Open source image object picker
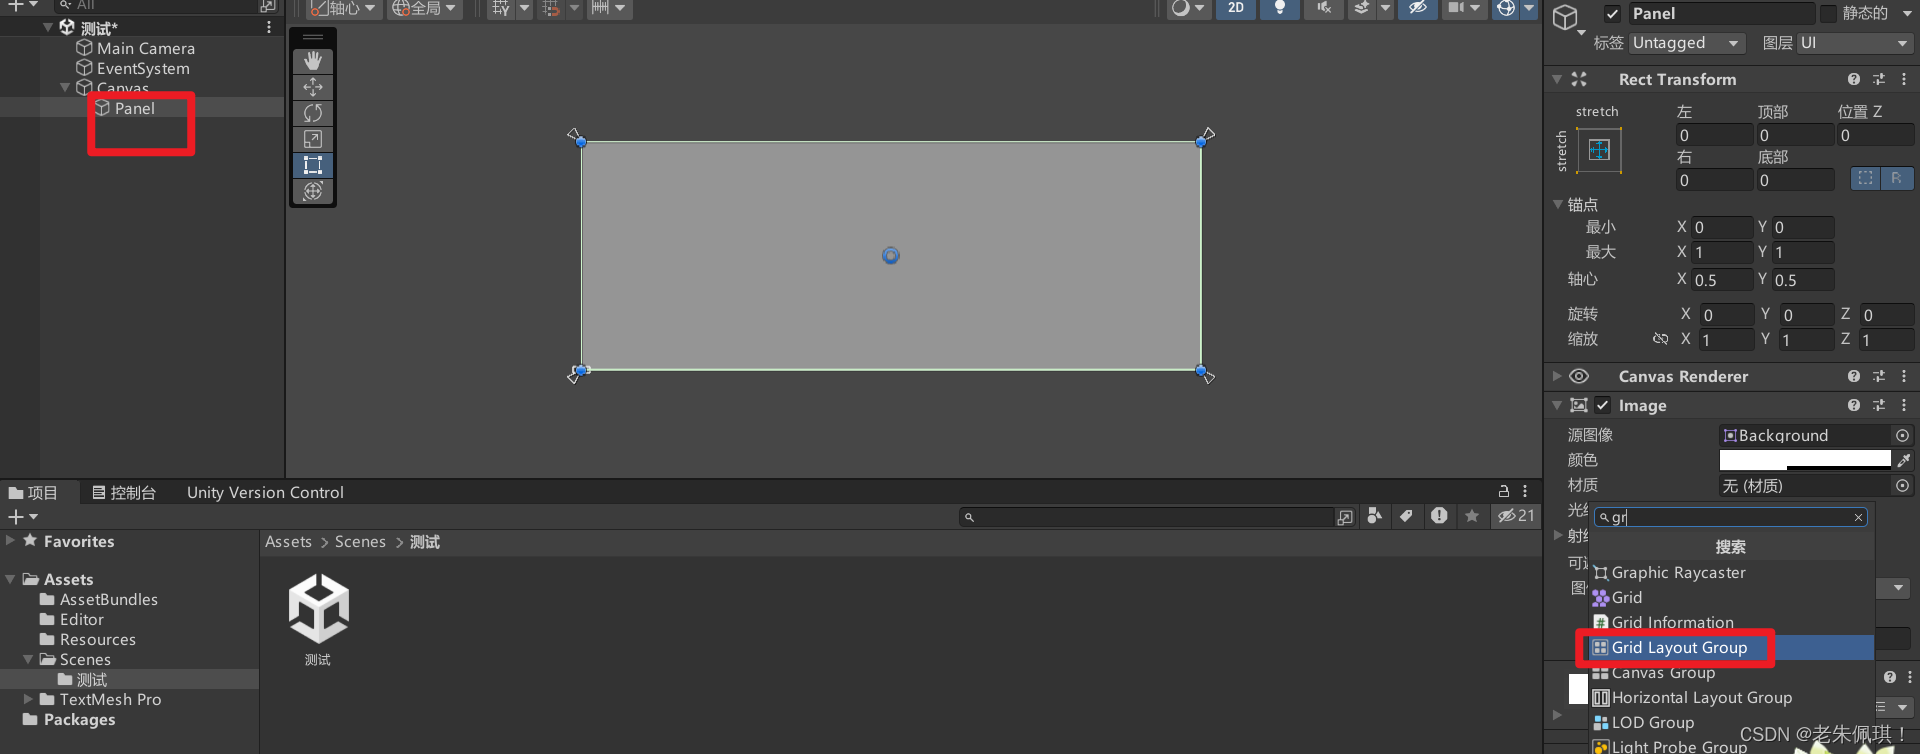This screenshot has height=754, width=1920. (x=1902, y=435)
